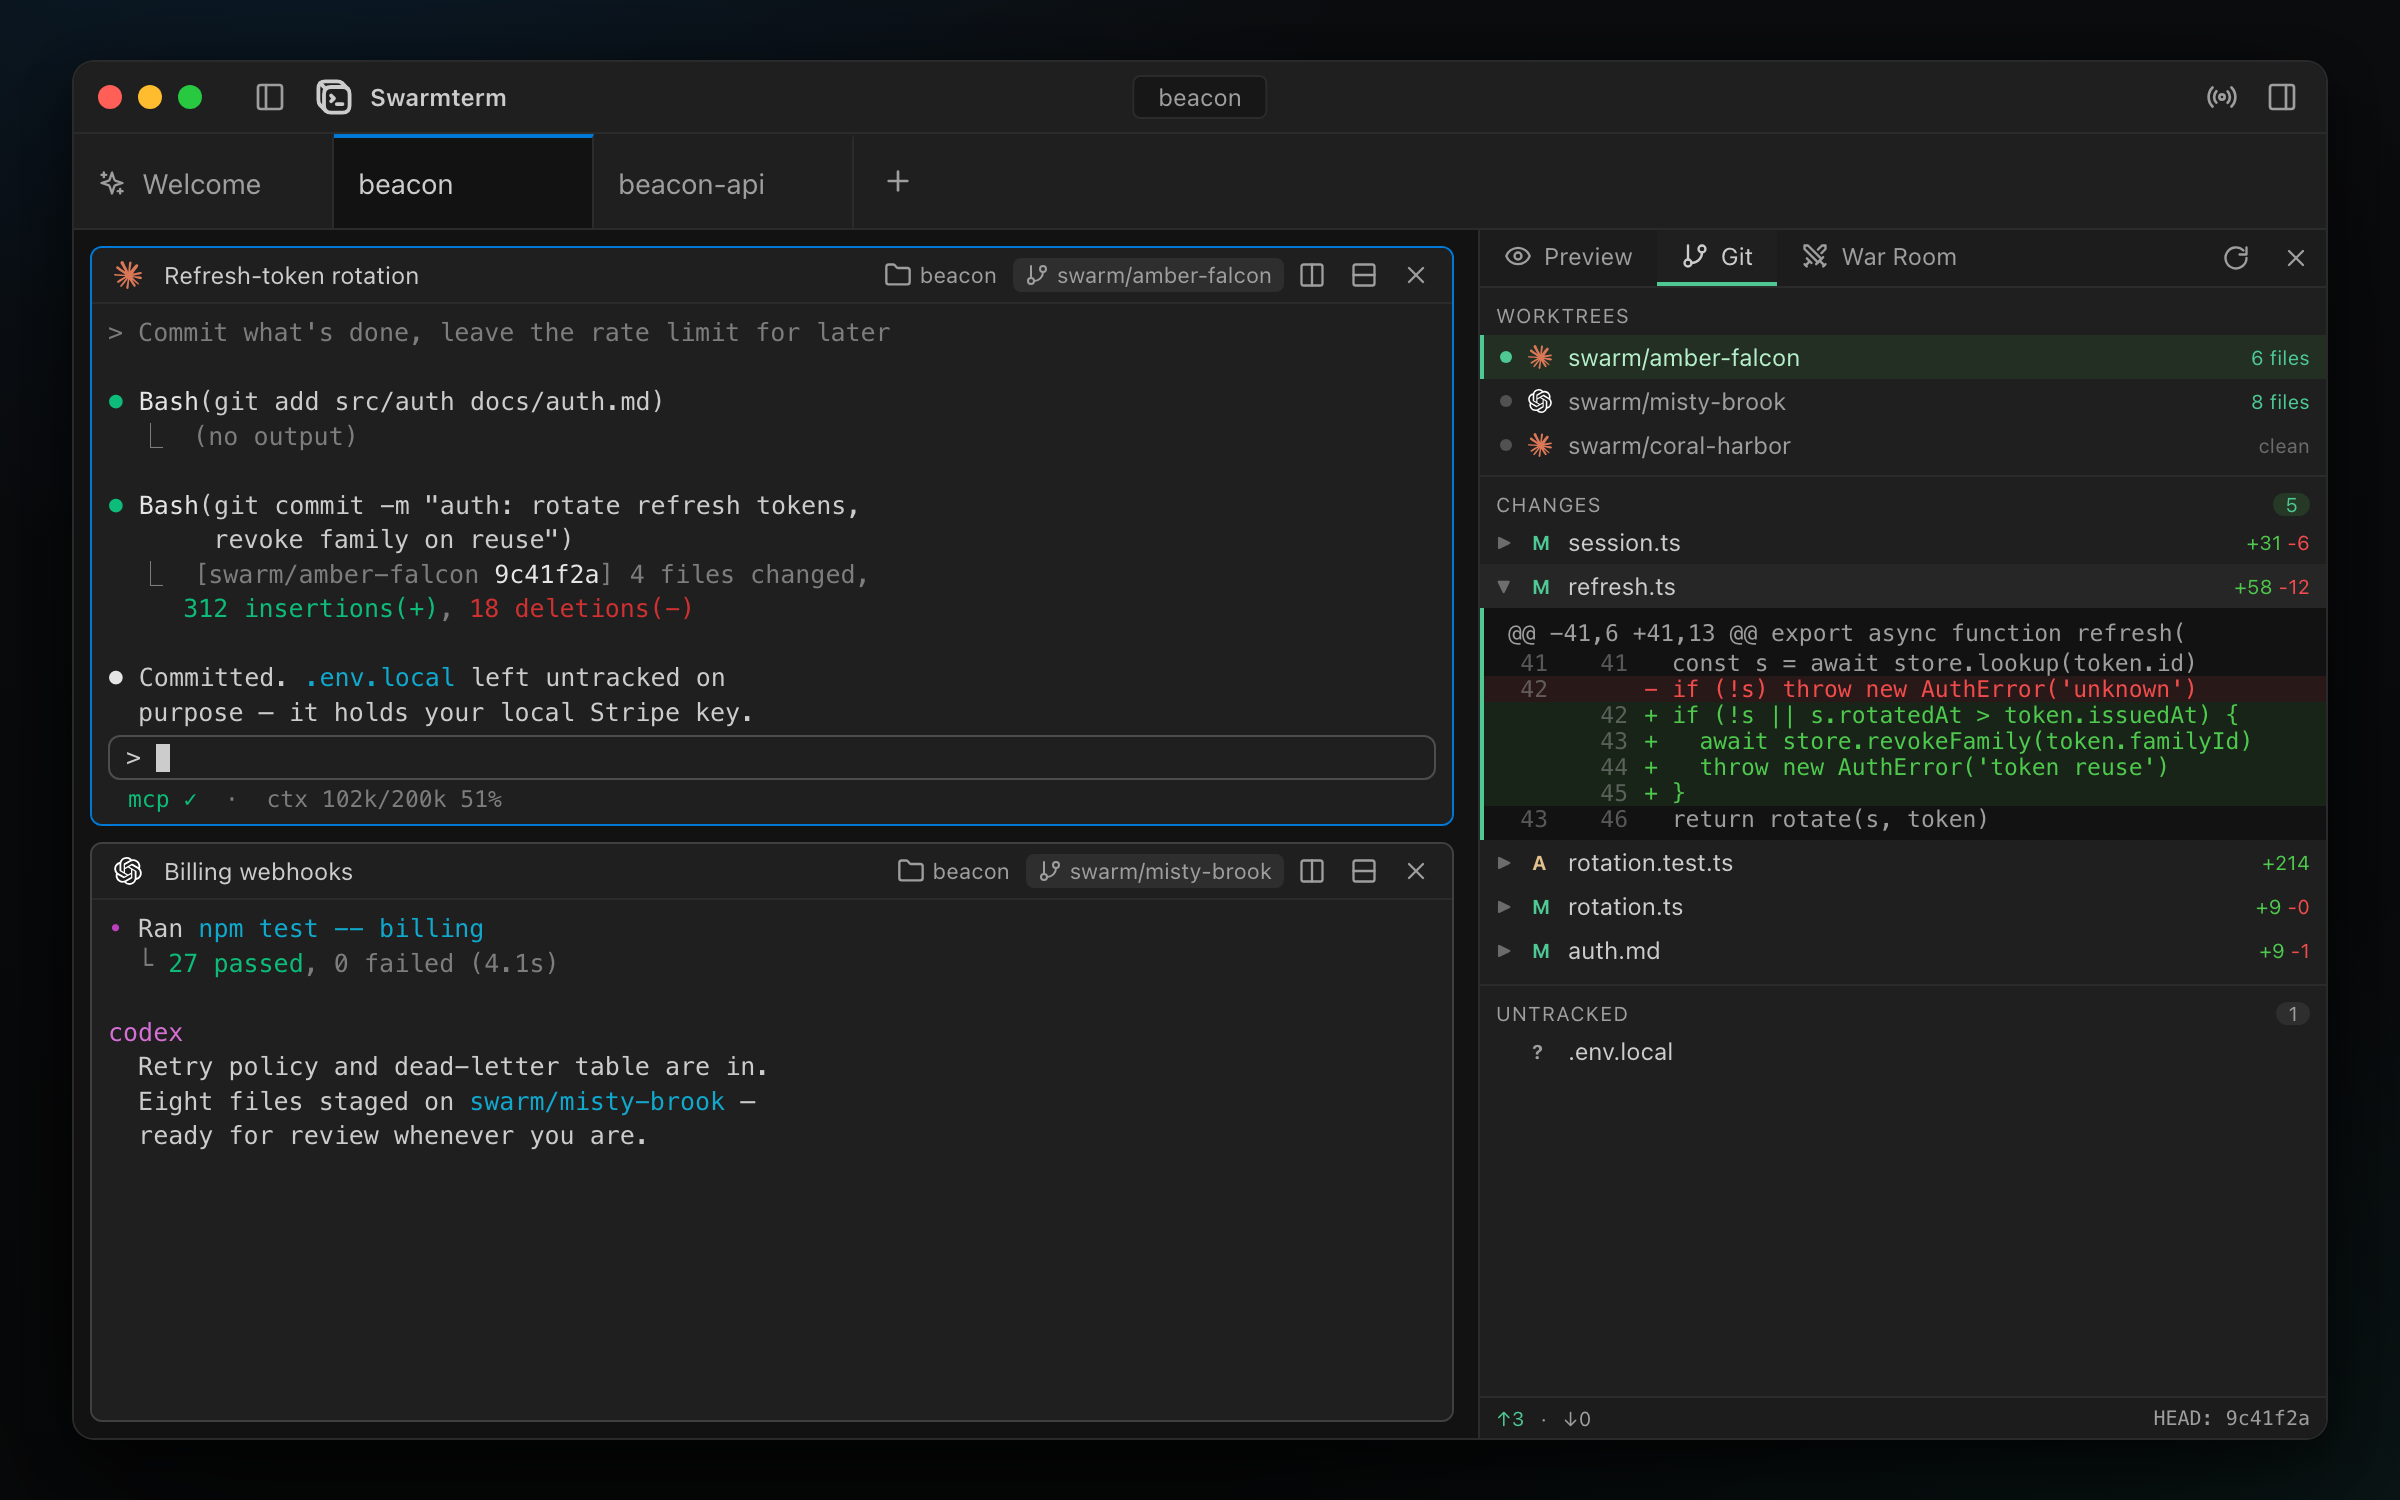Open the War Room tab
The width and height of the screenshot is (2400, 1500).
coord(1879,257)
